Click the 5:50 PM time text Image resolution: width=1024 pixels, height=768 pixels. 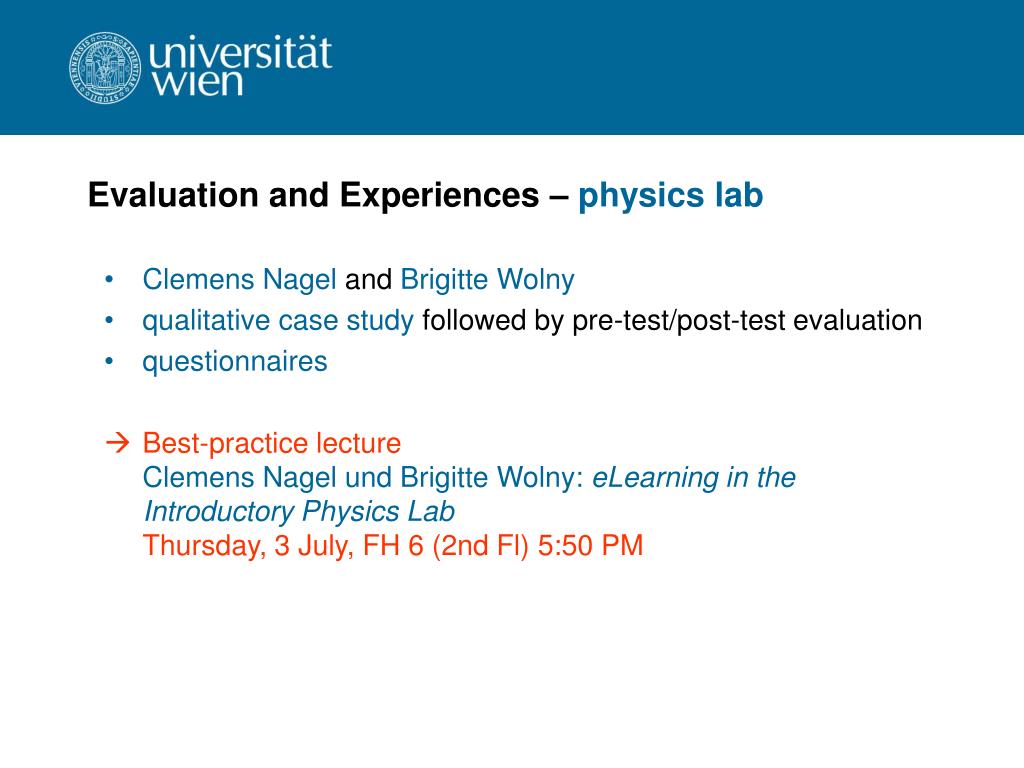pos(590,545)
